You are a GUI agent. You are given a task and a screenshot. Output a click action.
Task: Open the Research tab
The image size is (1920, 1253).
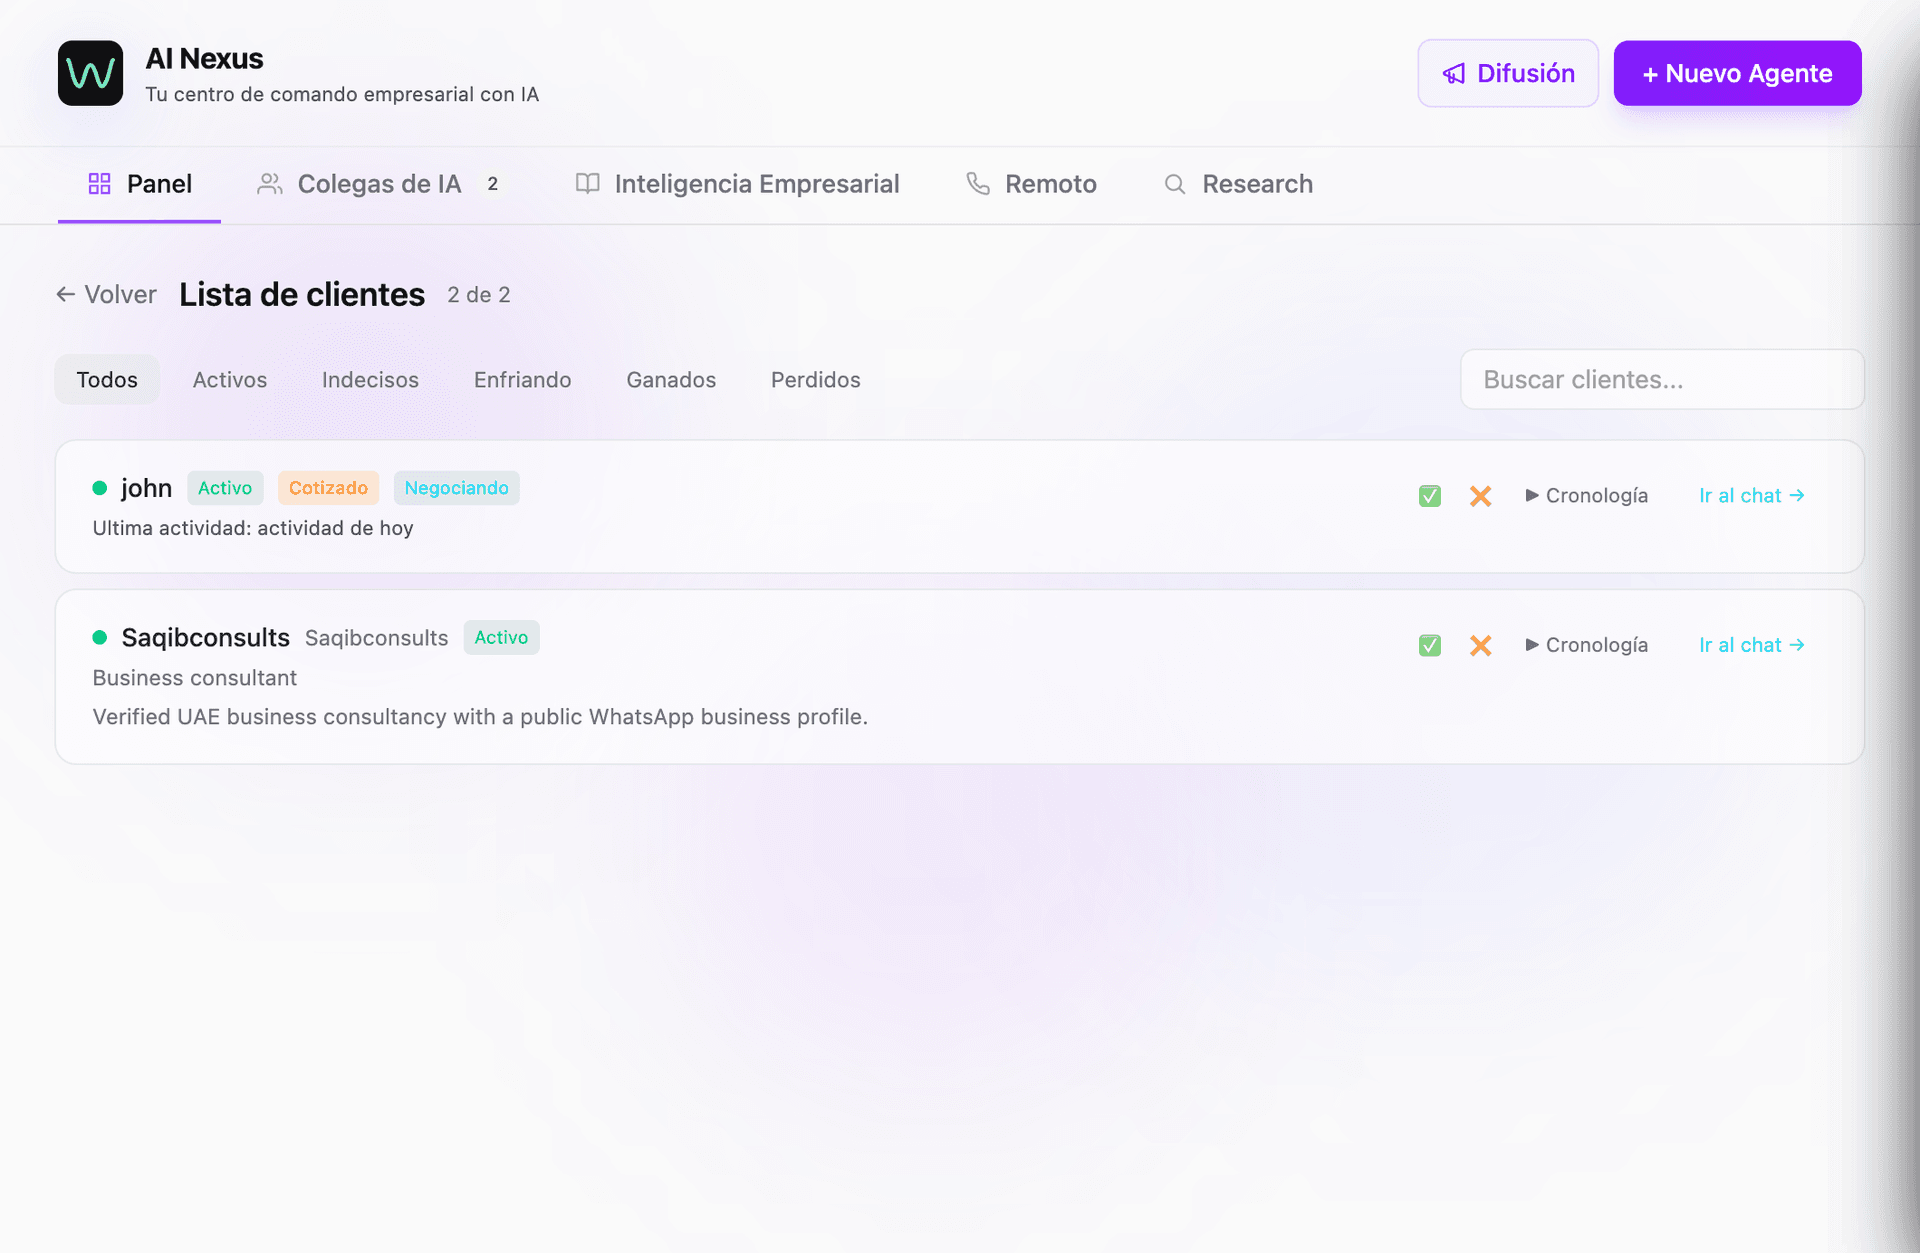1238,184
